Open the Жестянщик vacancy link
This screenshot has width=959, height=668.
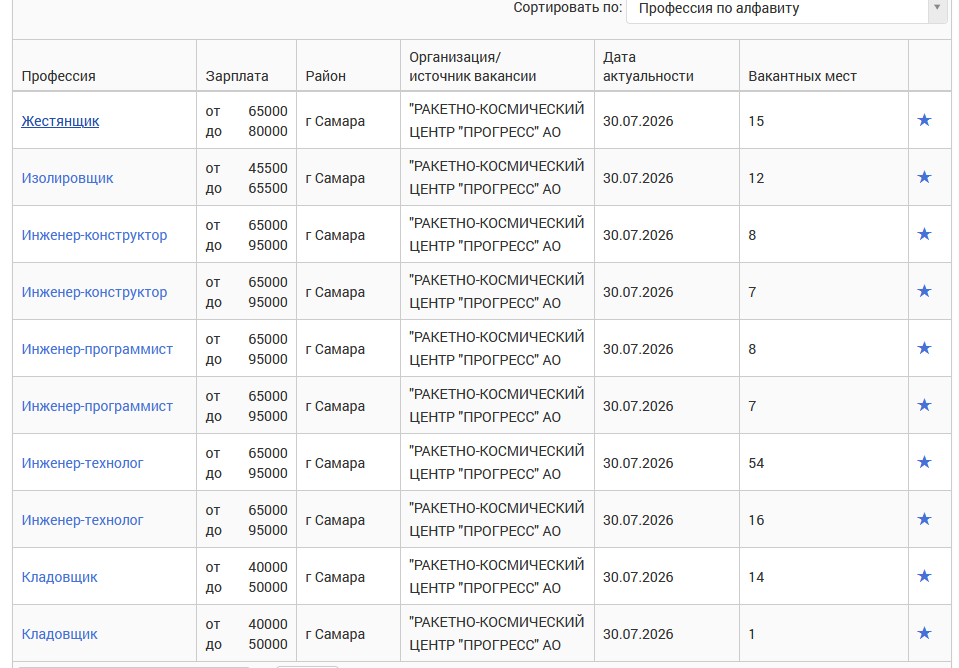pos(60,121)
